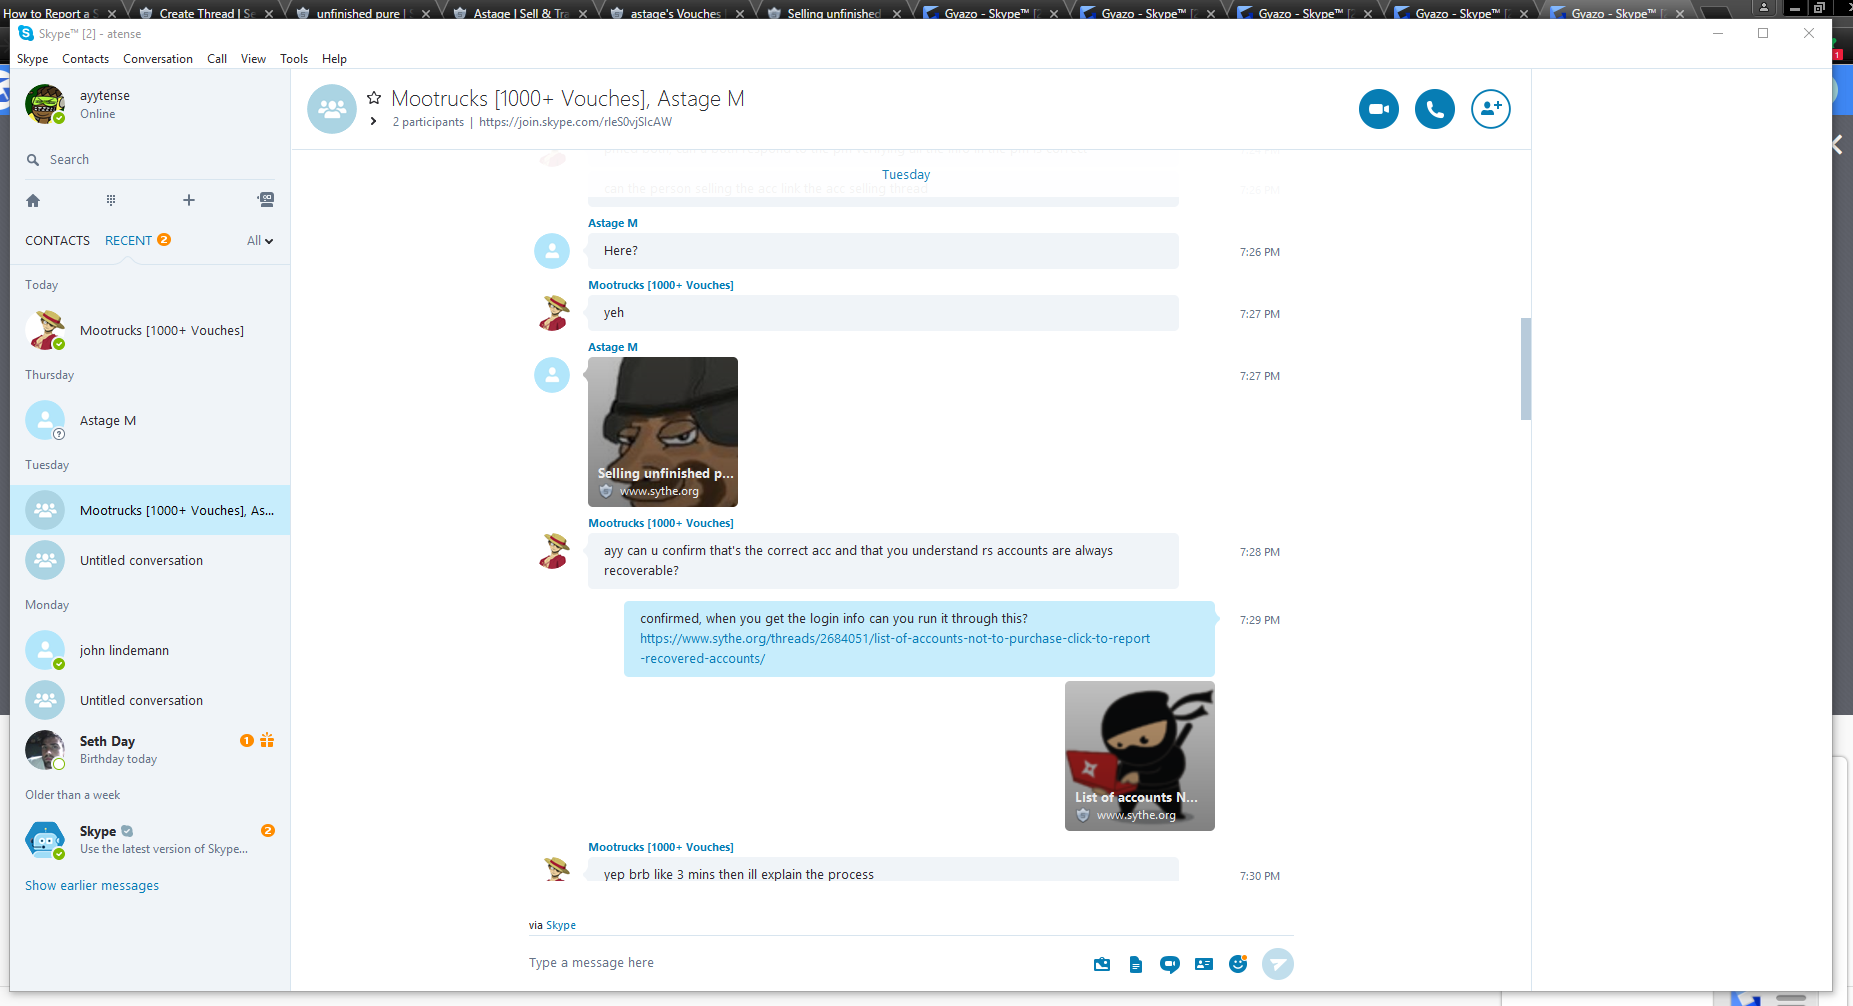Open the Skype official conversation
The image size is (1853, 1006).
point(150,840)
